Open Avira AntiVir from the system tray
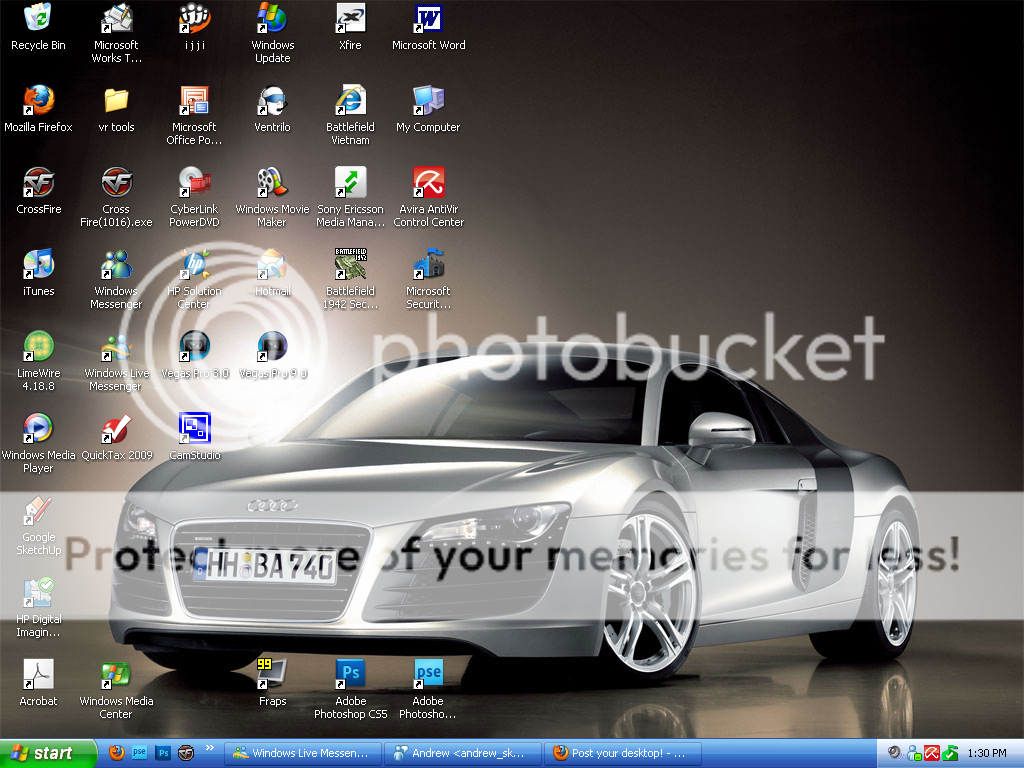The width and height of the screenshot is (1024, 768). tap(931, 753)
